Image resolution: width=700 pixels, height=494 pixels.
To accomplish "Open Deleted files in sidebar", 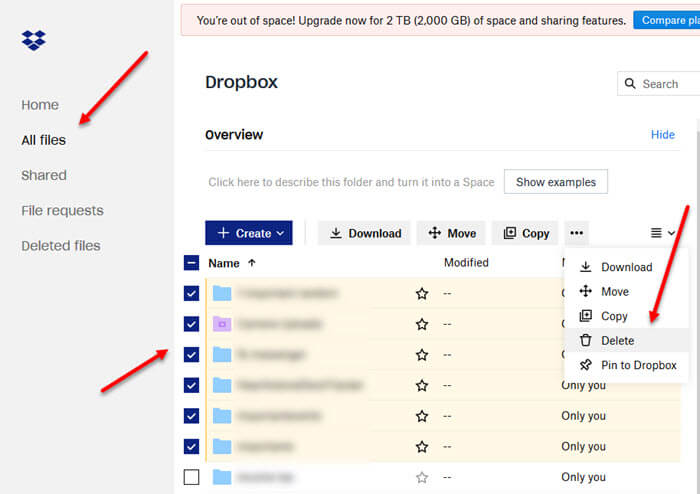I will pyautogui.click(x=61, y=246).
